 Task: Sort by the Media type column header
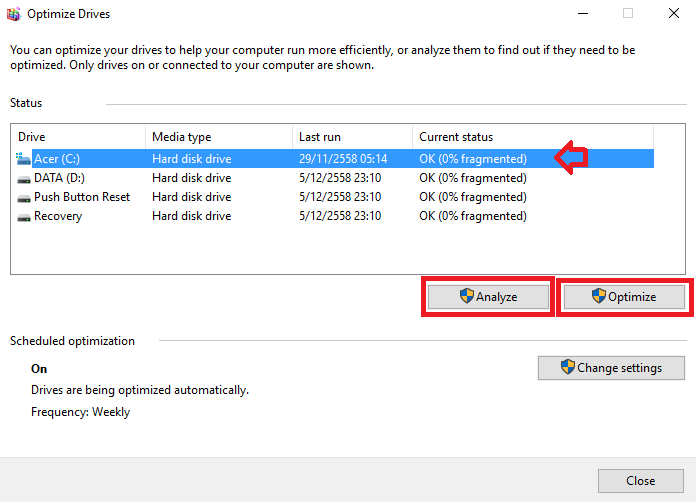coord(219,137)
